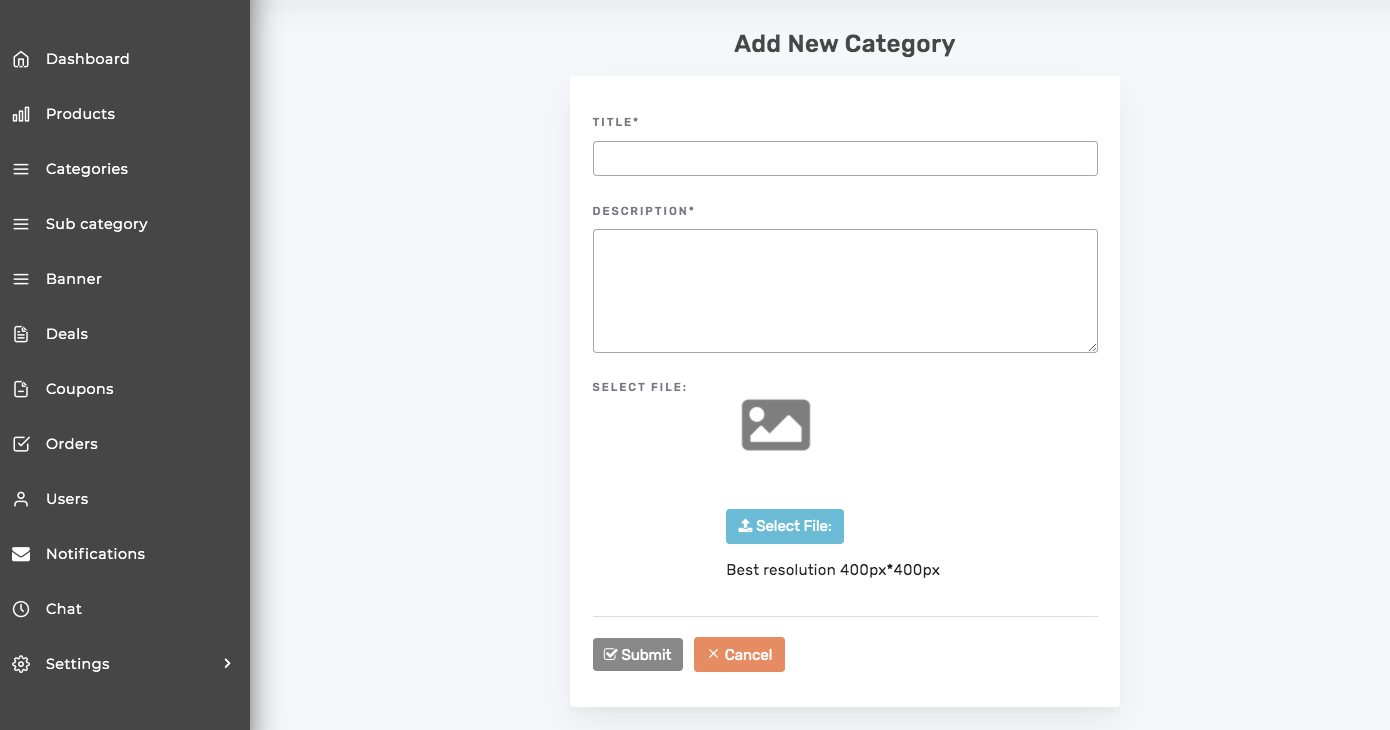
Task: Click the blue Select File button
Action: click(785, 526)
